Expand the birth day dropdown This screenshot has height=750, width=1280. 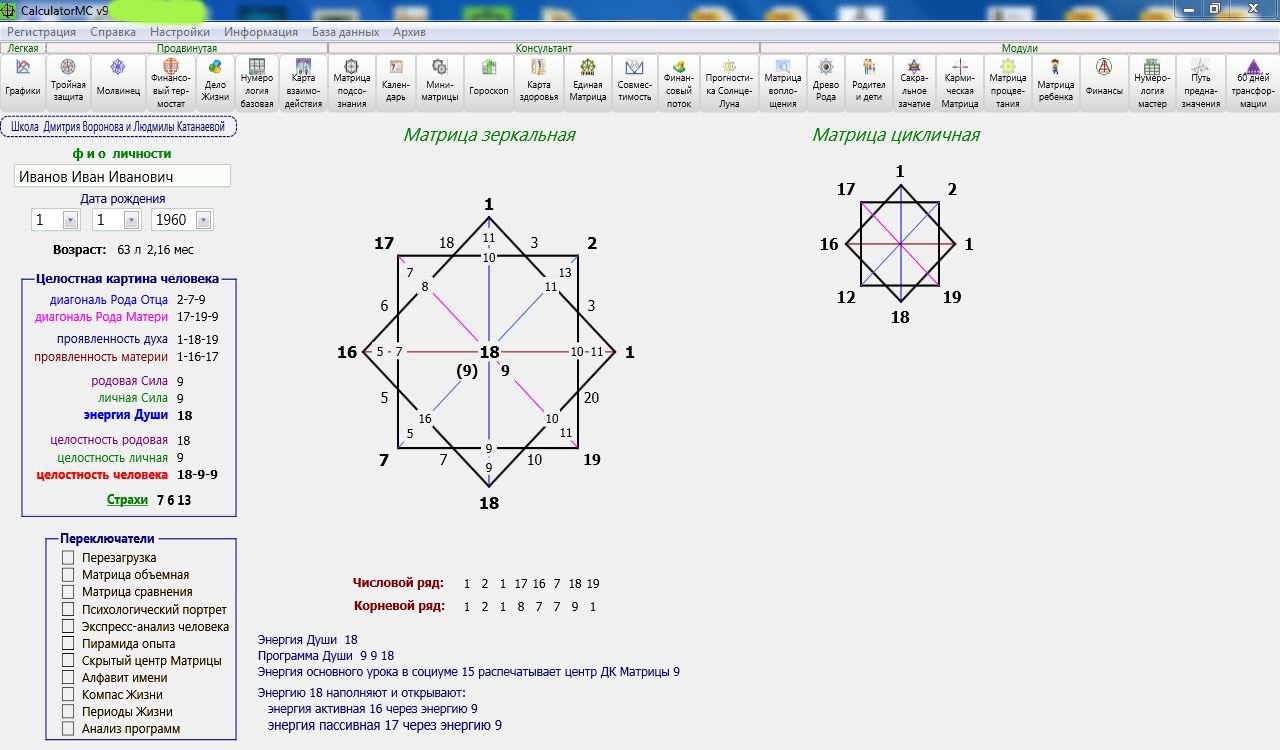pyautogui.click(x=70, y=220)
